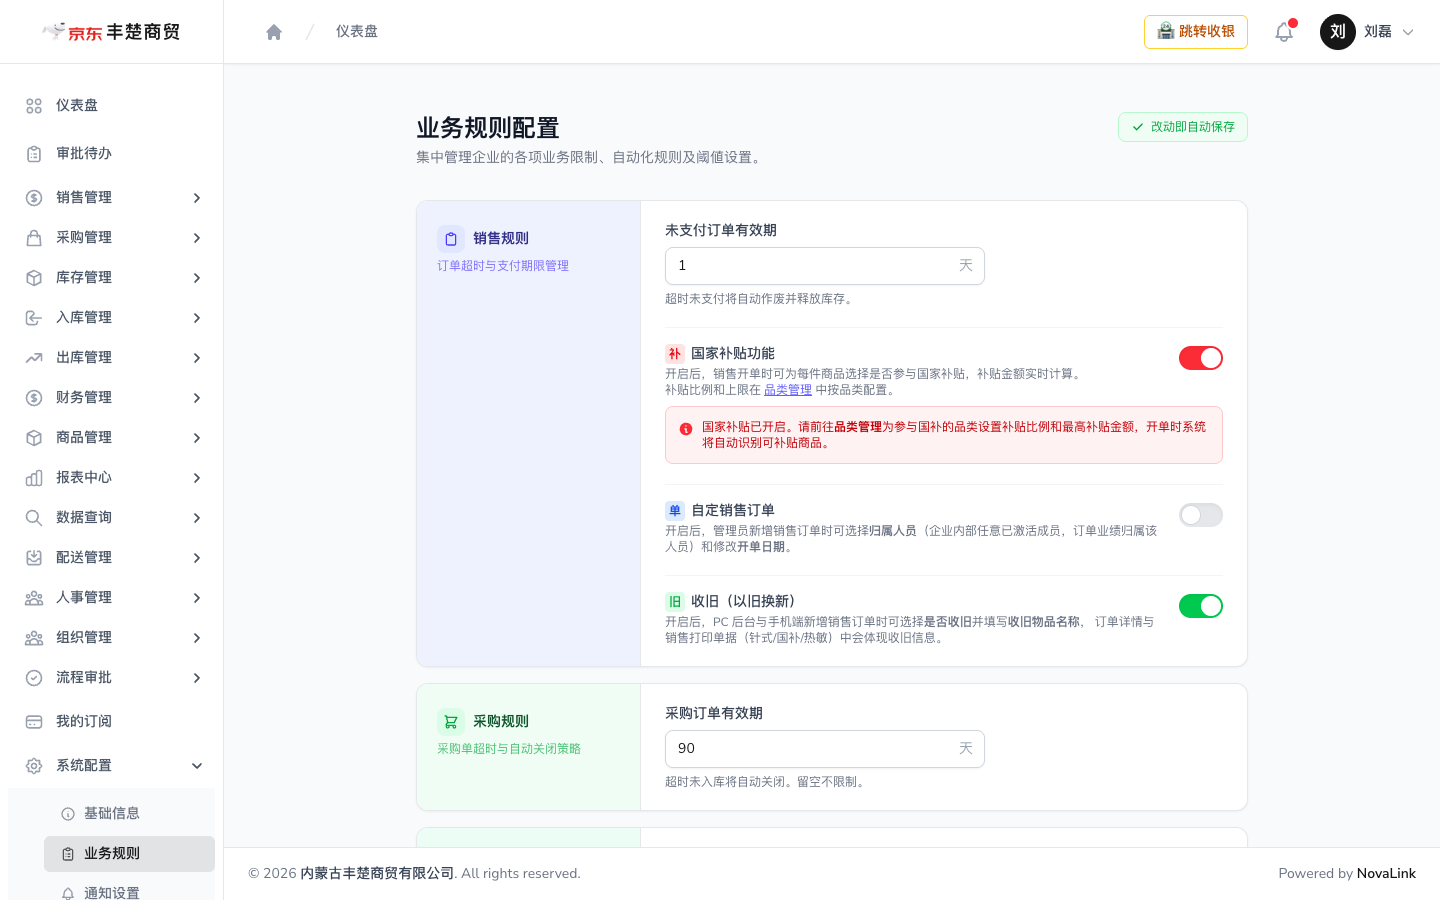Click the NovaLink footer link
1440x900 pixels.
(1386, 874)
